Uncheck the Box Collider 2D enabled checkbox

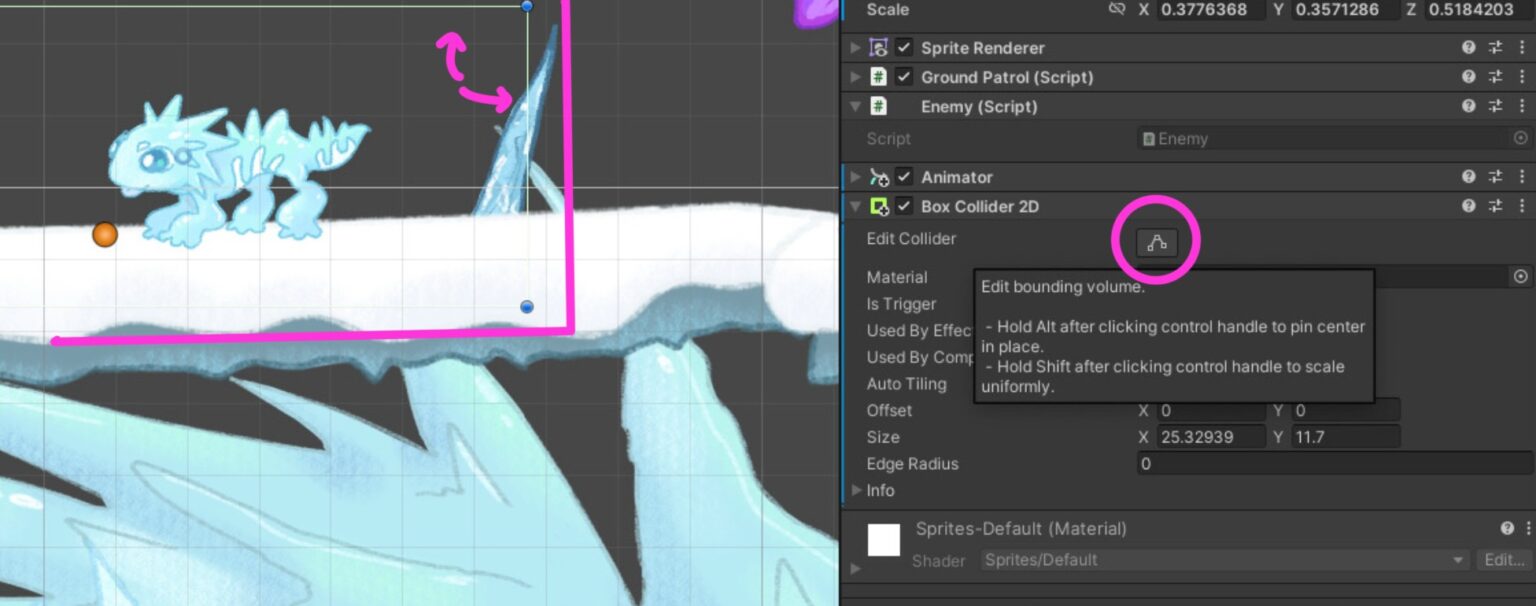tap(902, 206)
